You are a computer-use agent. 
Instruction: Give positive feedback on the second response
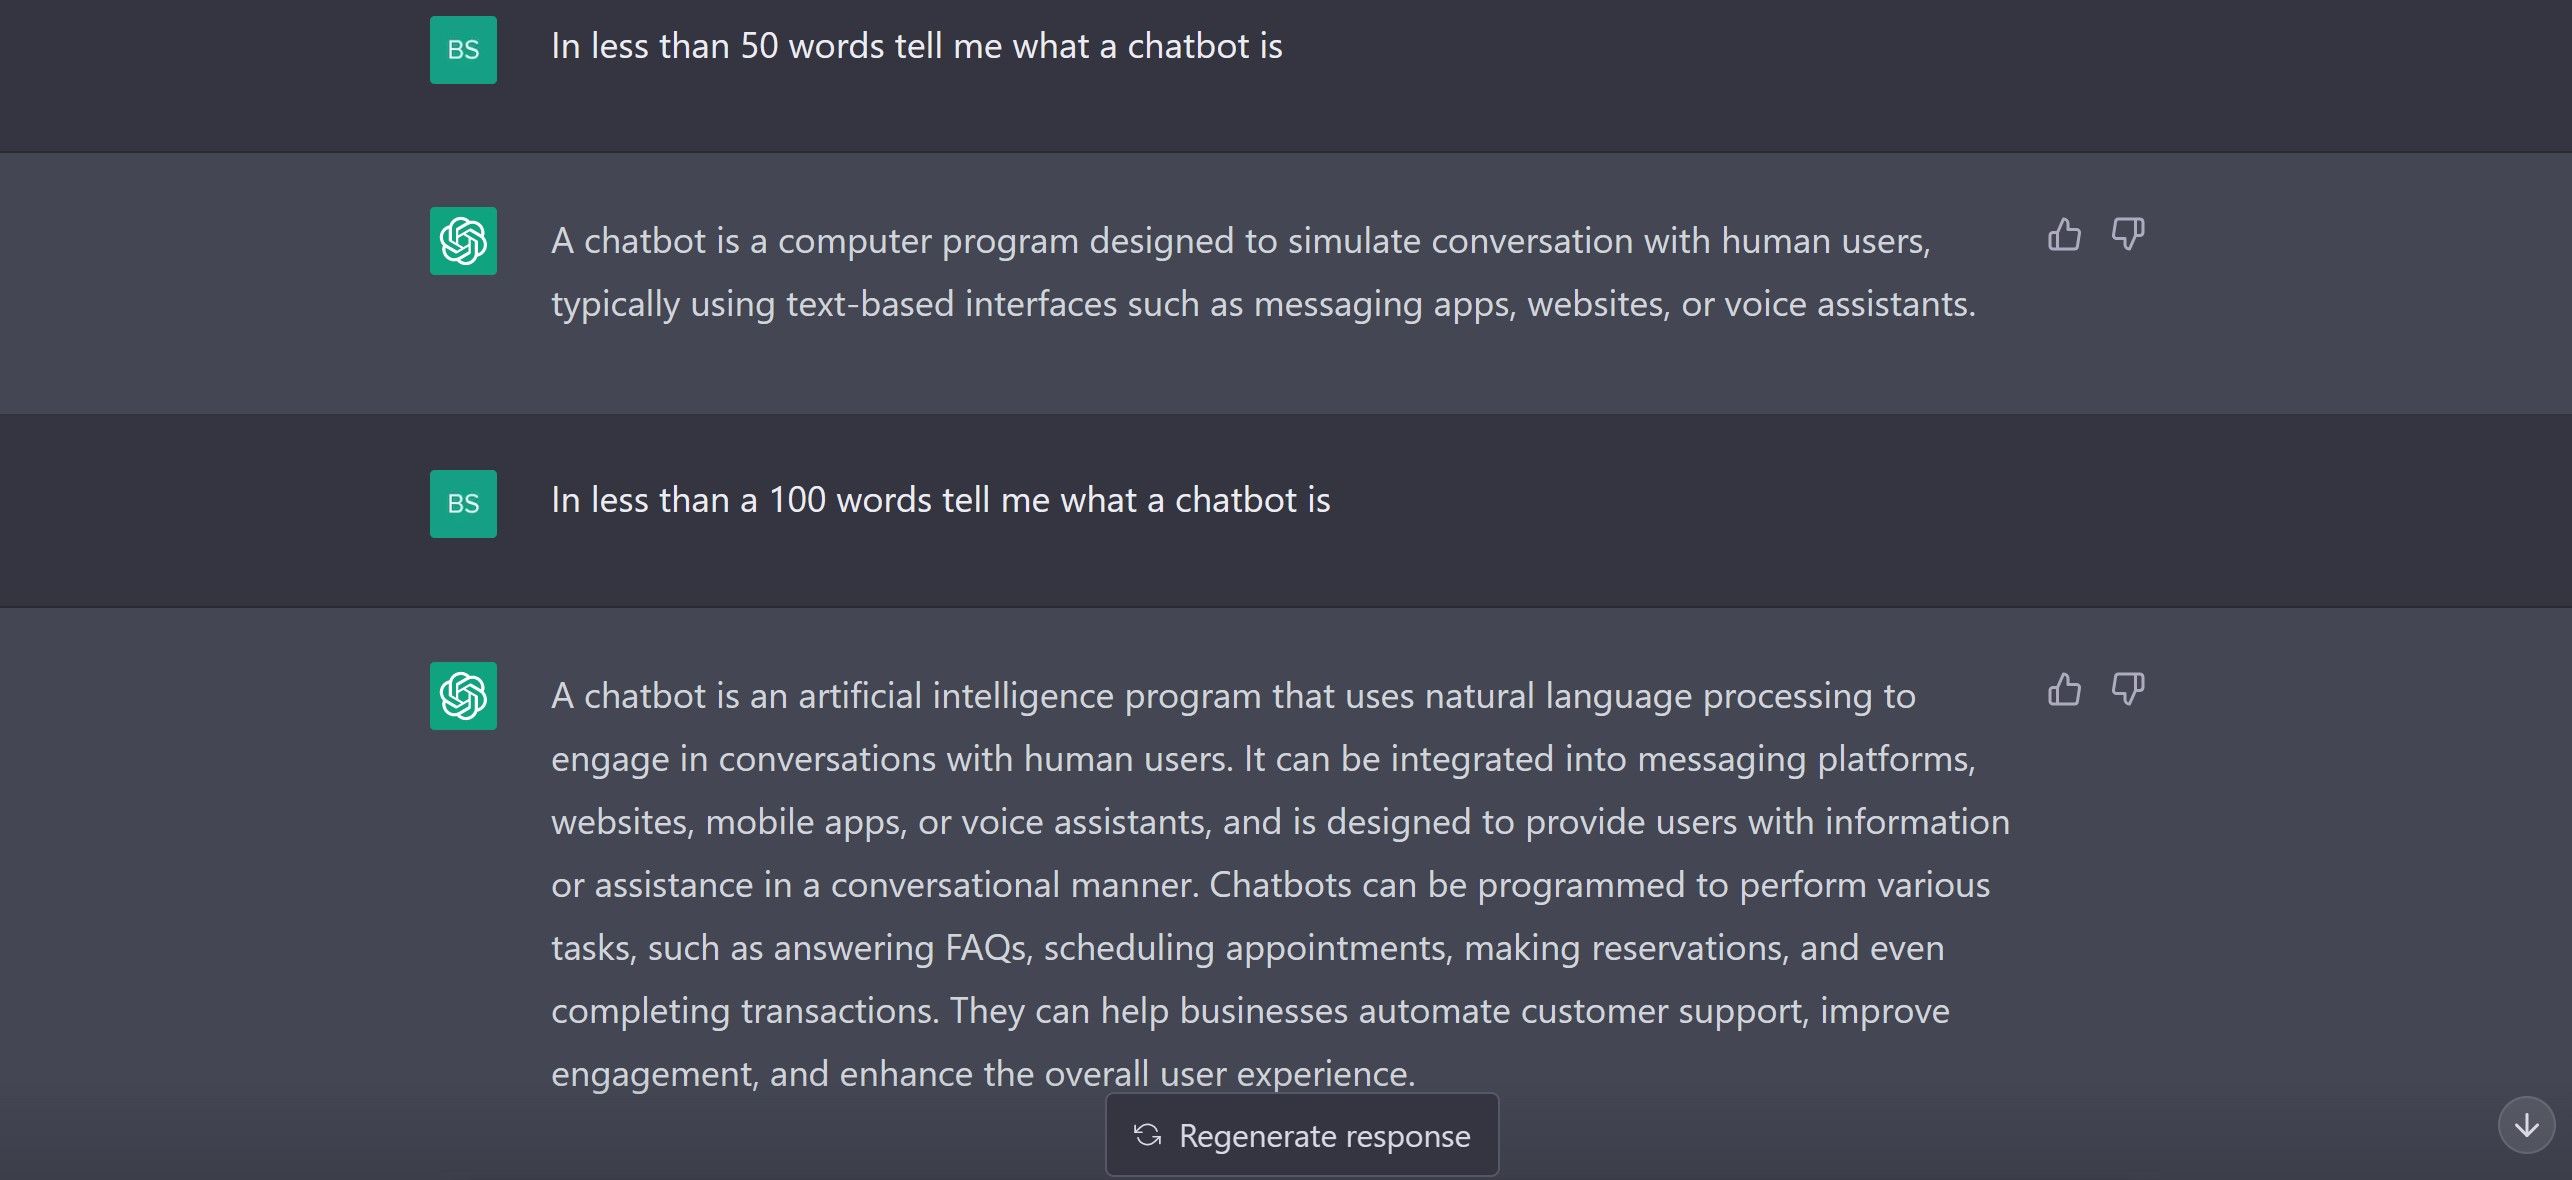coord(2065,689)
